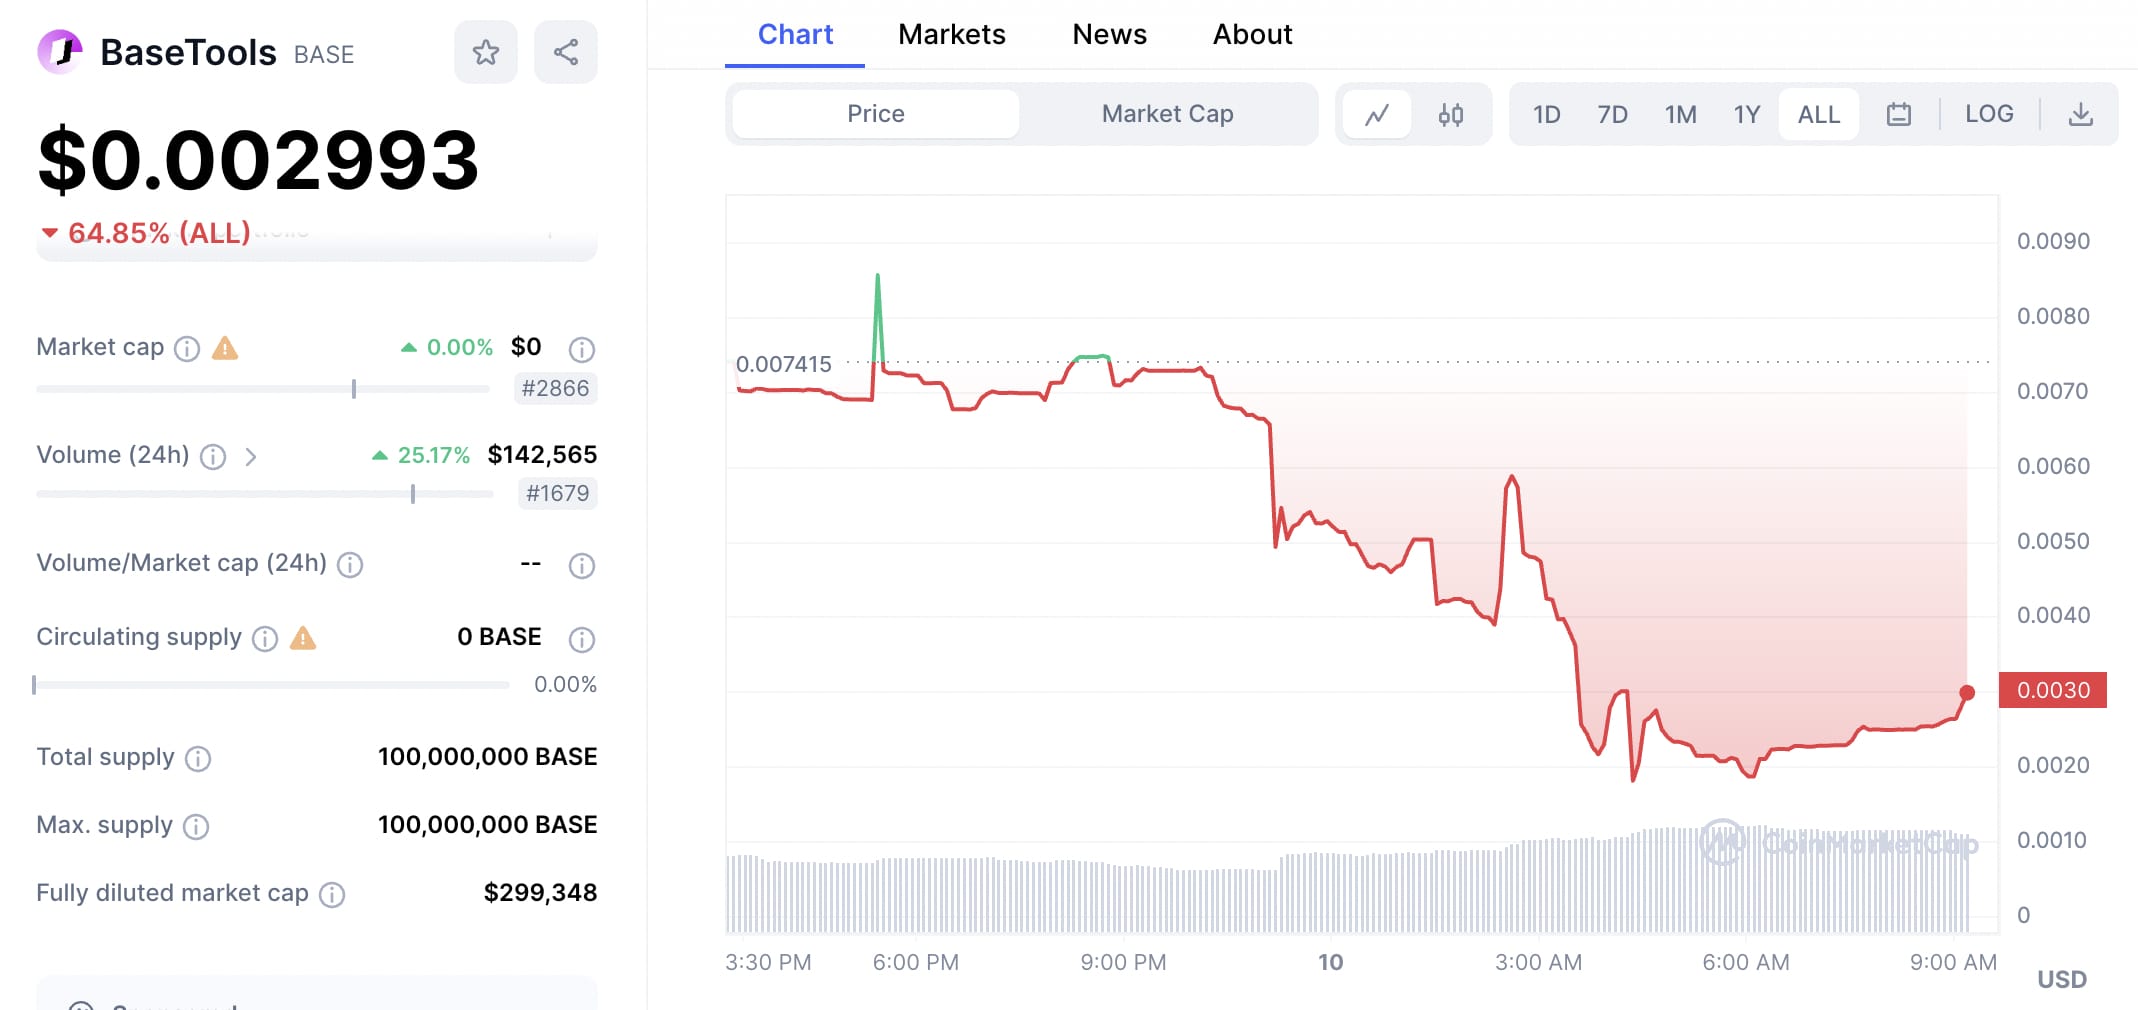Click the Circulating supply warning triangle icon
Viewport: 2138px width, 1010px height.
[303, 638]
